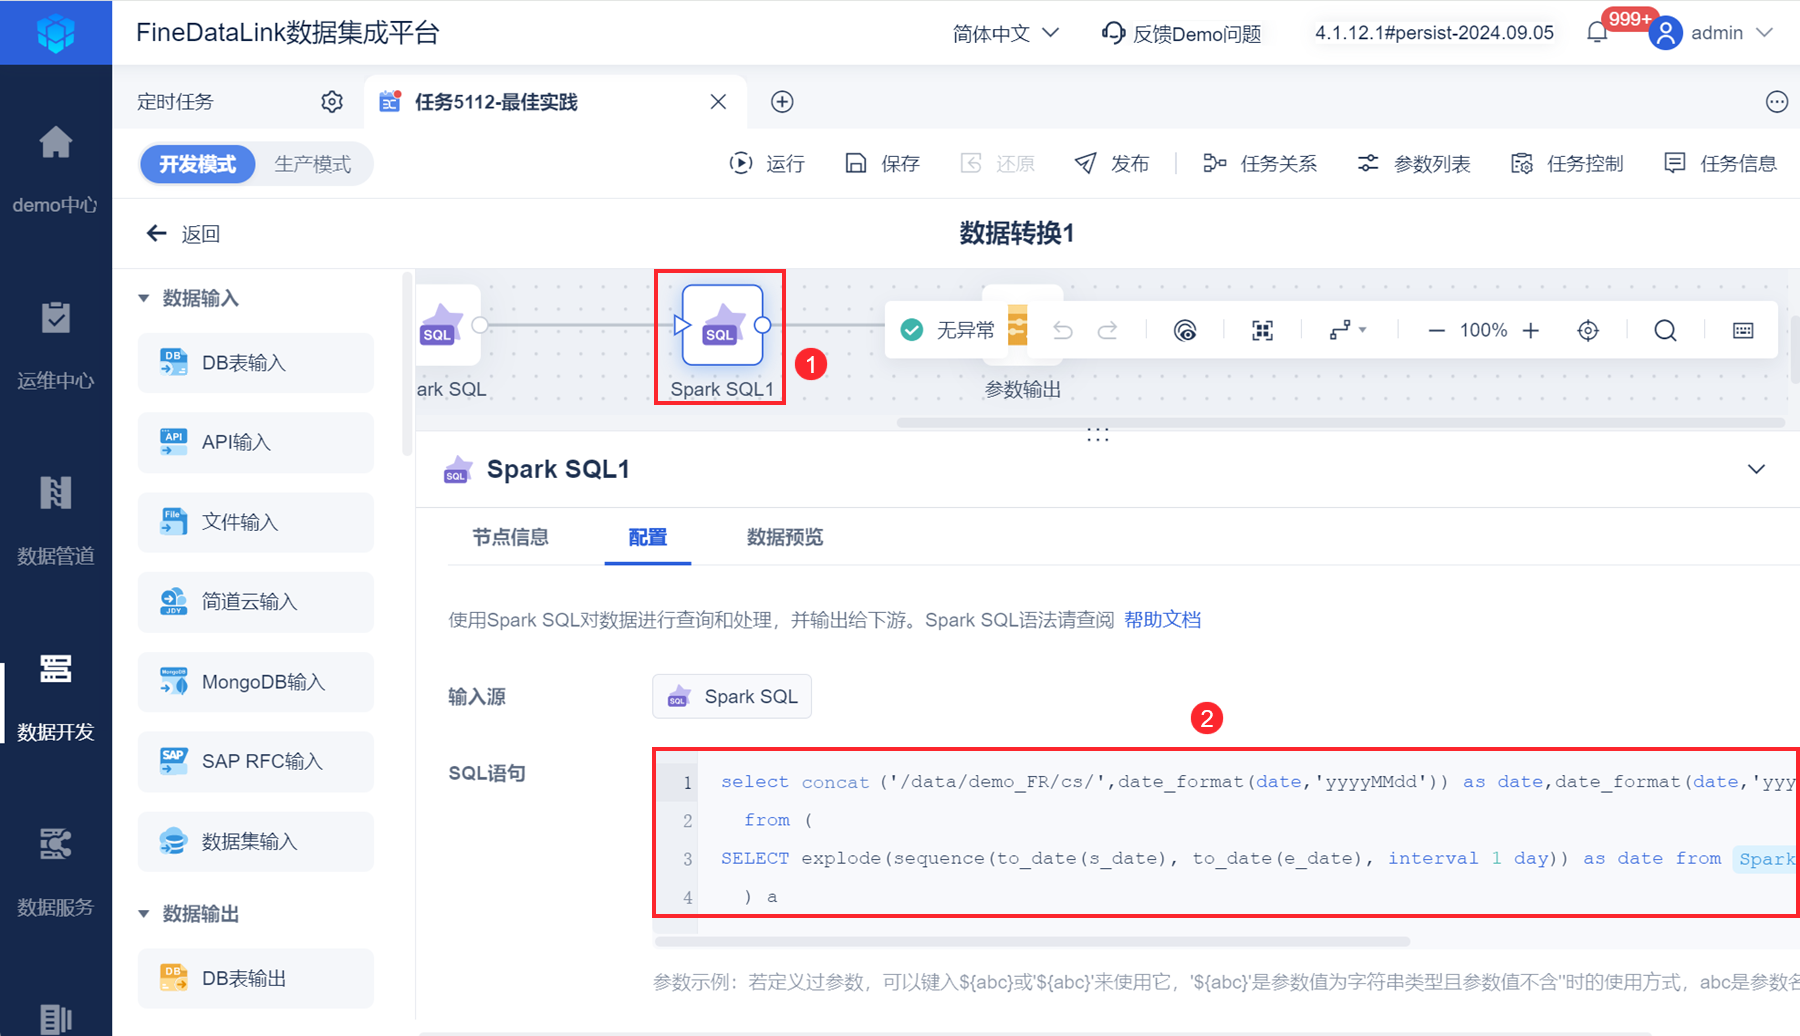The height and width of the screenshot is (1036, 1800).
Task: Click the fit-to-screen frame icon
Action: (x=1263, y=330)
